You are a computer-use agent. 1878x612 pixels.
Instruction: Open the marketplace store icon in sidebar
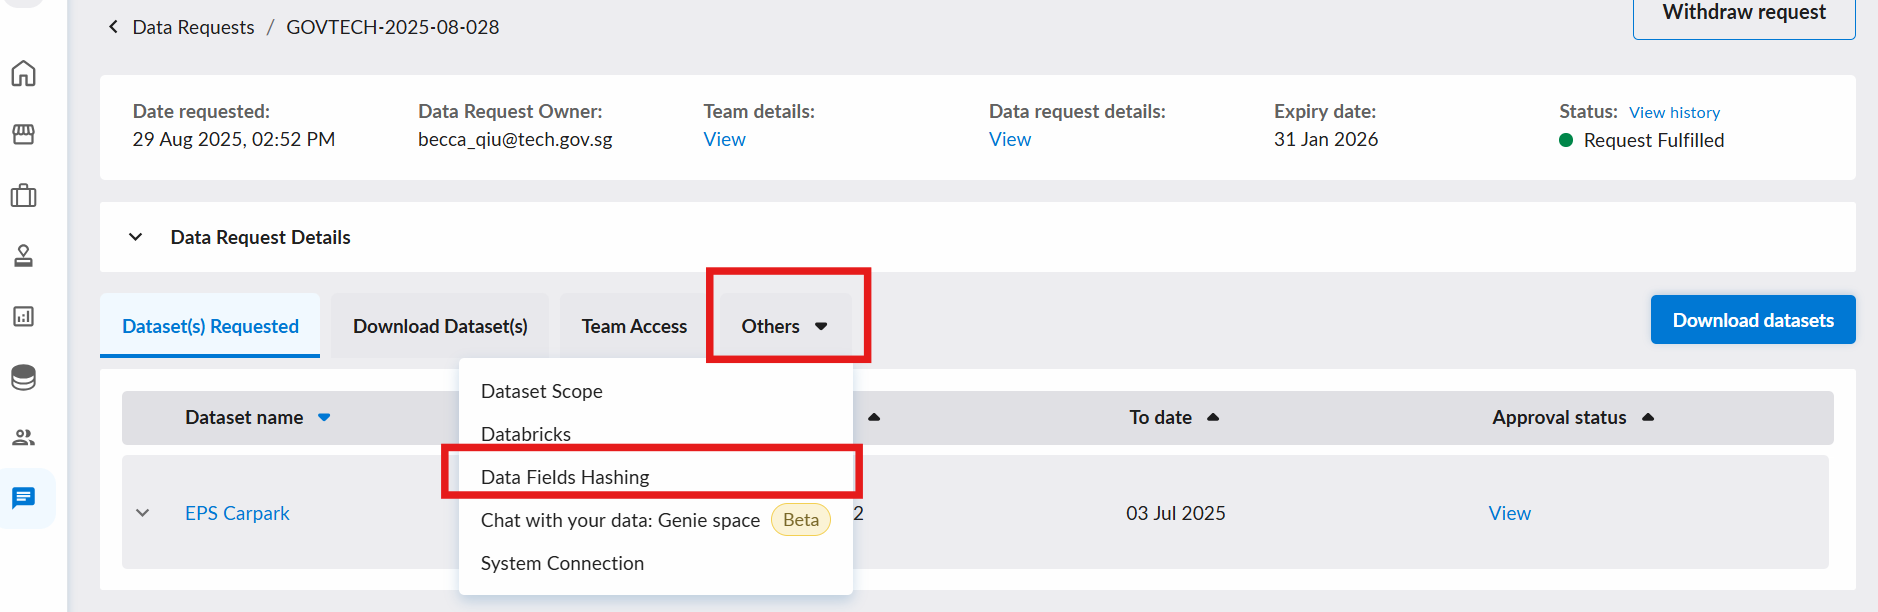pos(23,134)
